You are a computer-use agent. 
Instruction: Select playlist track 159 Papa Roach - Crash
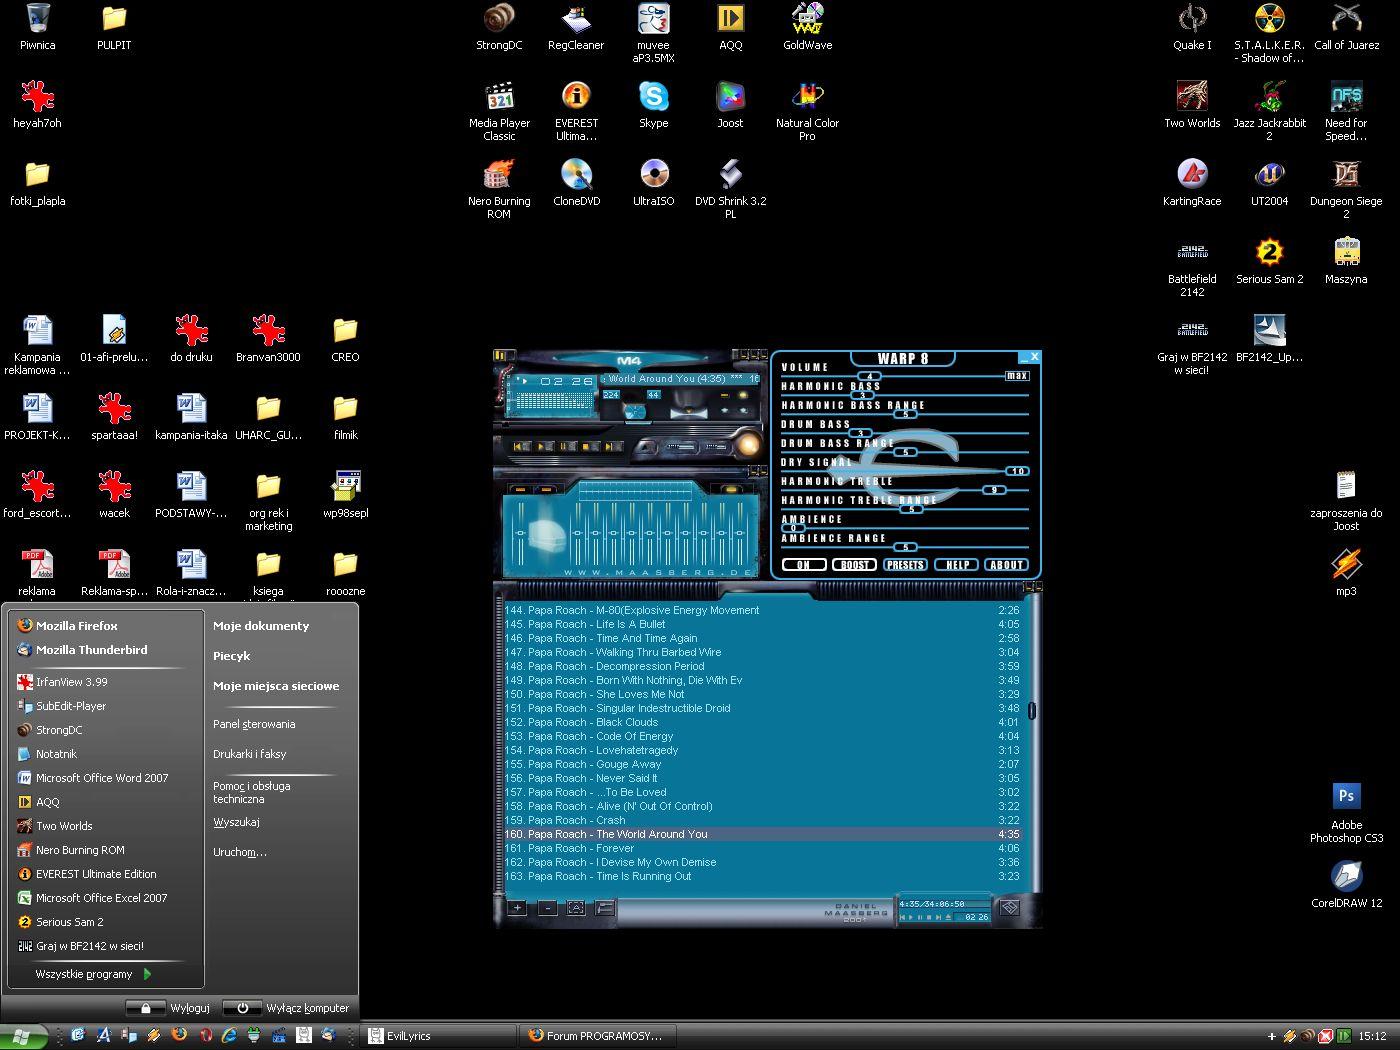coord(762,820)
